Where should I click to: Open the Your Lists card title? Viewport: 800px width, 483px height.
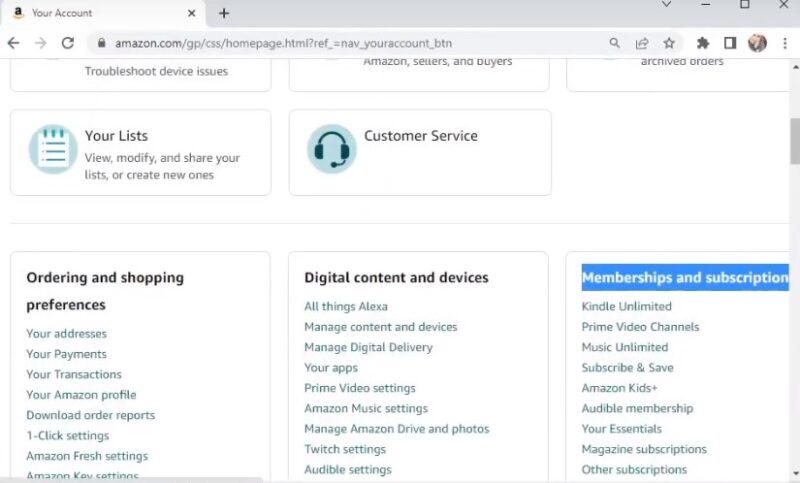coord(116,136)
